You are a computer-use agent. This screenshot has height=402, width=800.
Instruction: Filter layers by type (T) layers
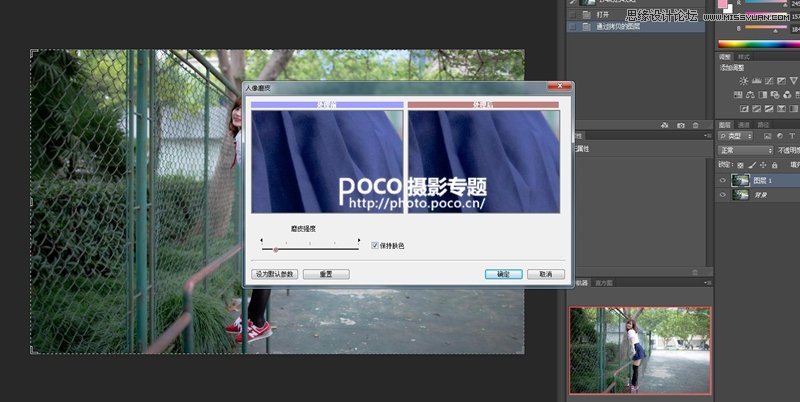tap(792, 136)
